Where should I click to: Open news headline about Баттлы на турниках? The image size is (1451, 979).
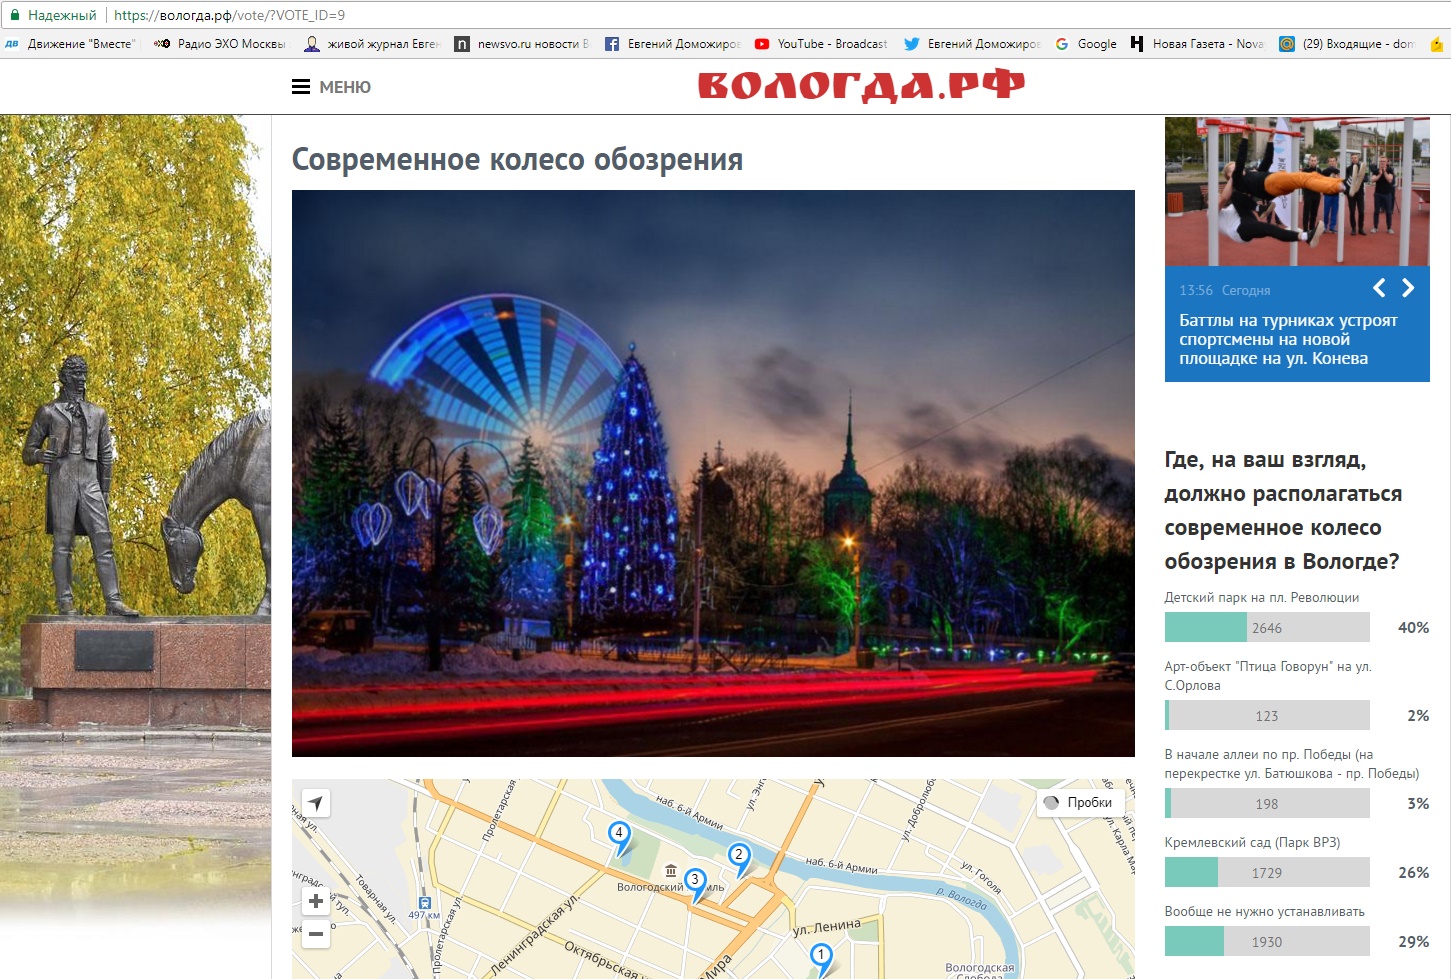[1288, 339]
